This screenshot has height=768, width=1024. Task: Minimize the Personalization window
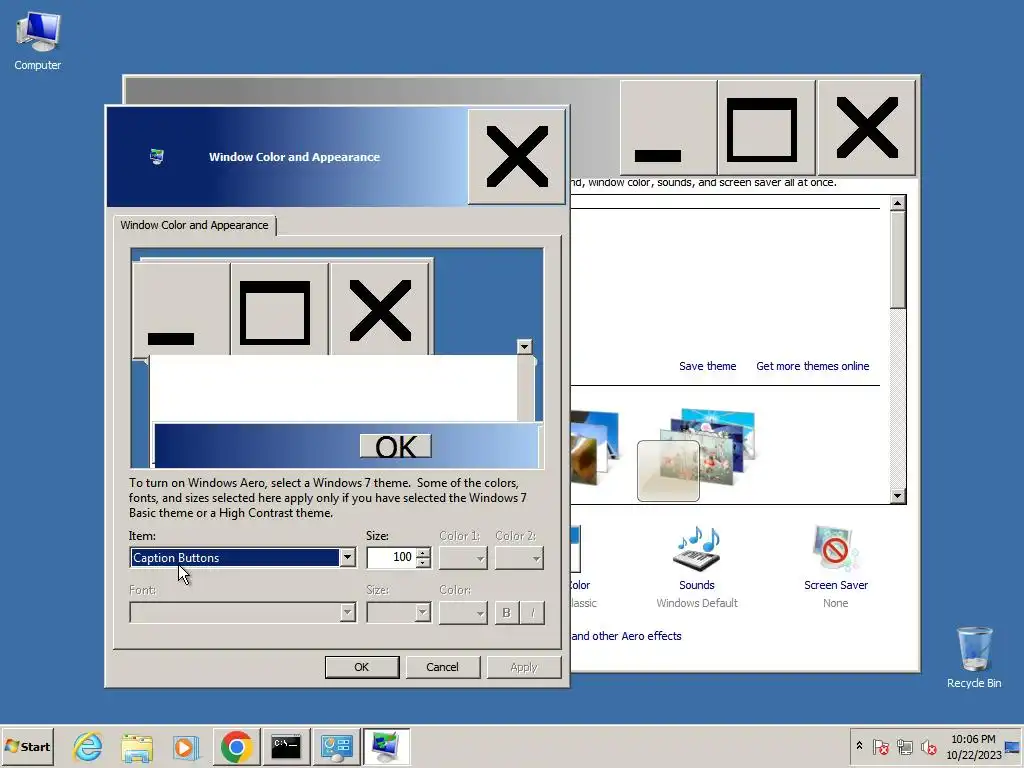[668, 128]
